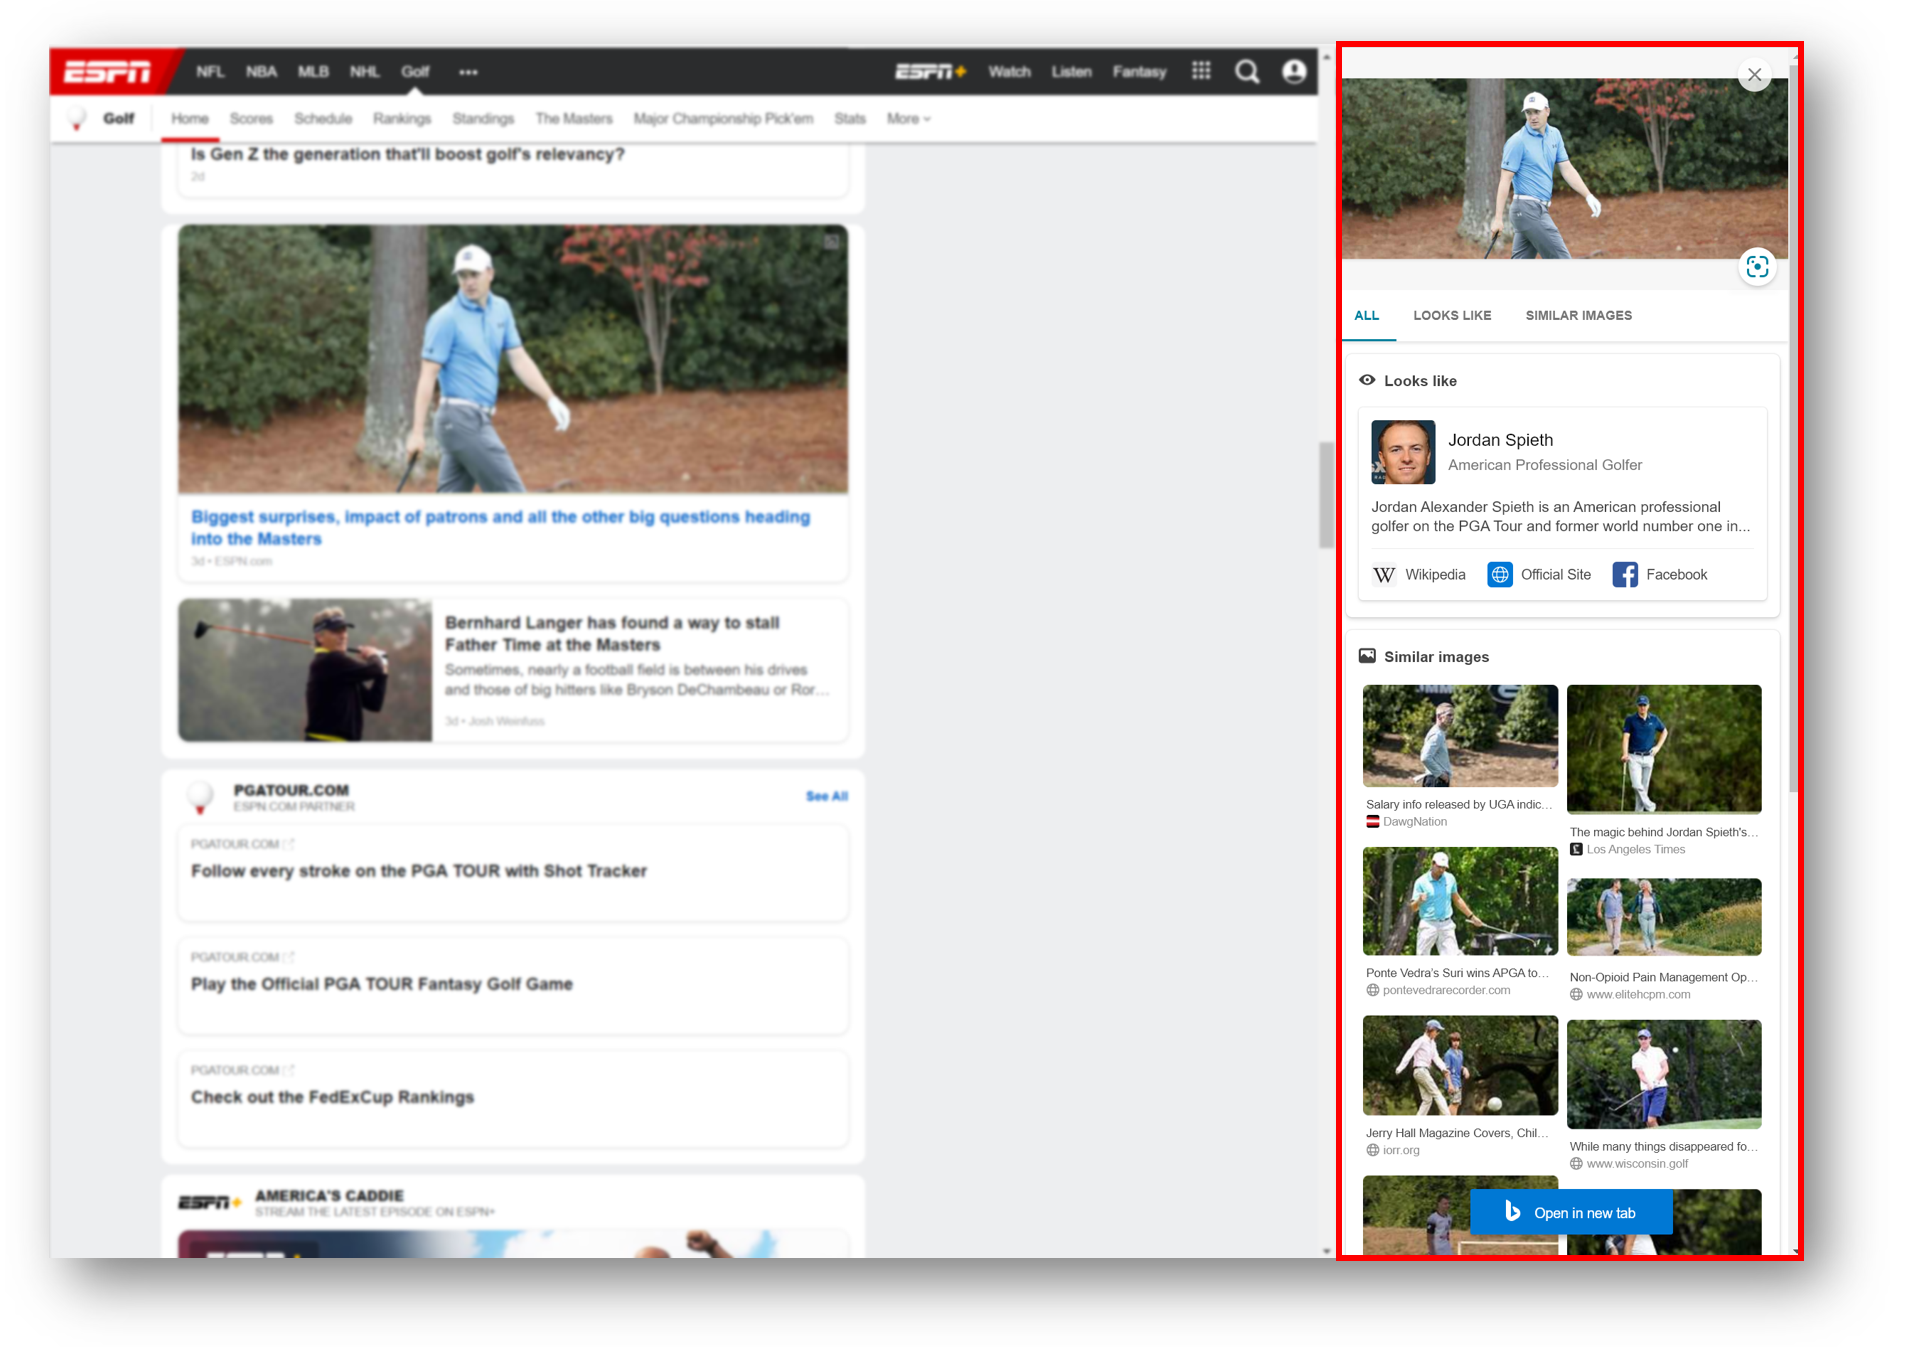
Task: Open Jordan Spieth's Facebook link
Action: click(x=1660, y=575)
